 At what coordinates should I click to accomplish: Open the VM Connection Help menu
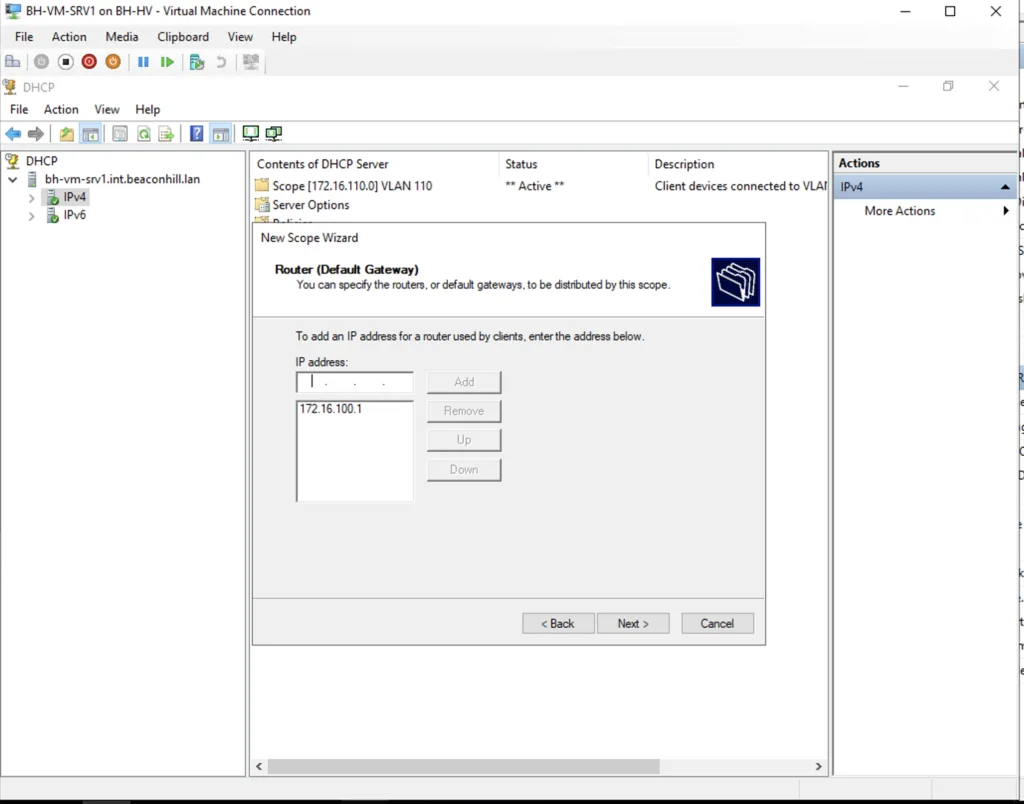click(283, 37)
